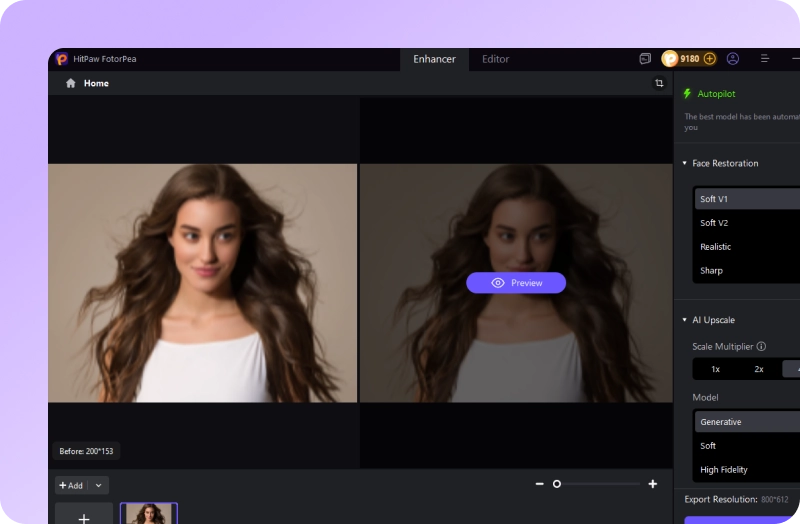This screenshot has height=524, width=800.
Task: Select the crop tool icon
Action: pos(659,83)
